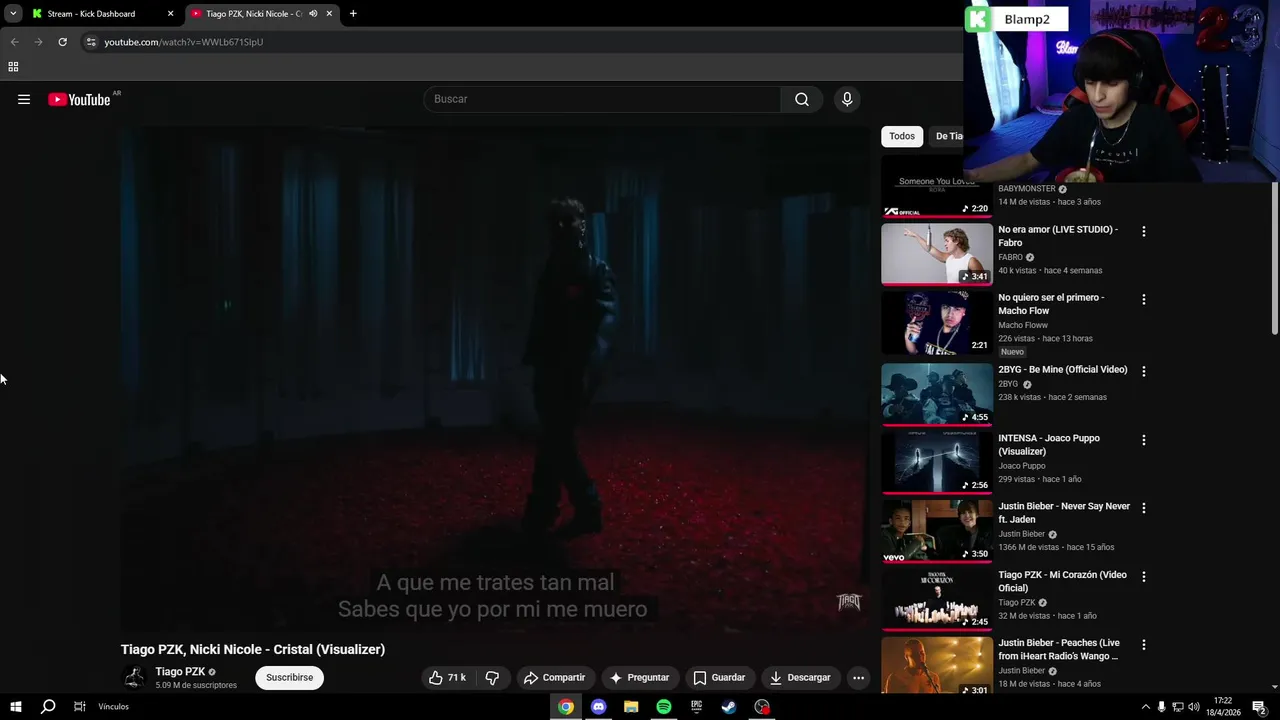
Task: Play INTENSA - Joaco Puppo (Visualizer)
Action: (x=936, y=463)
